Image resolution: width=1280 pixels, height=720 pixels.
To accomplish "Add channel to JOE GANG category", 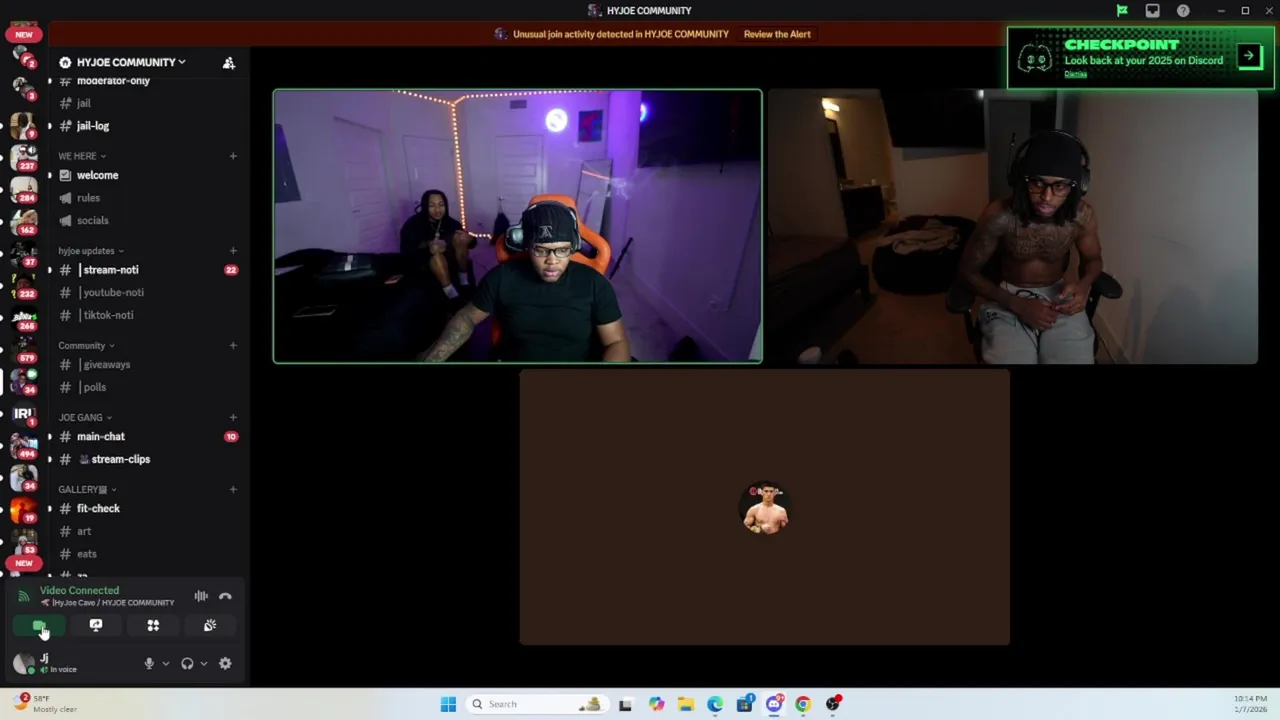I will click(233, 417).
